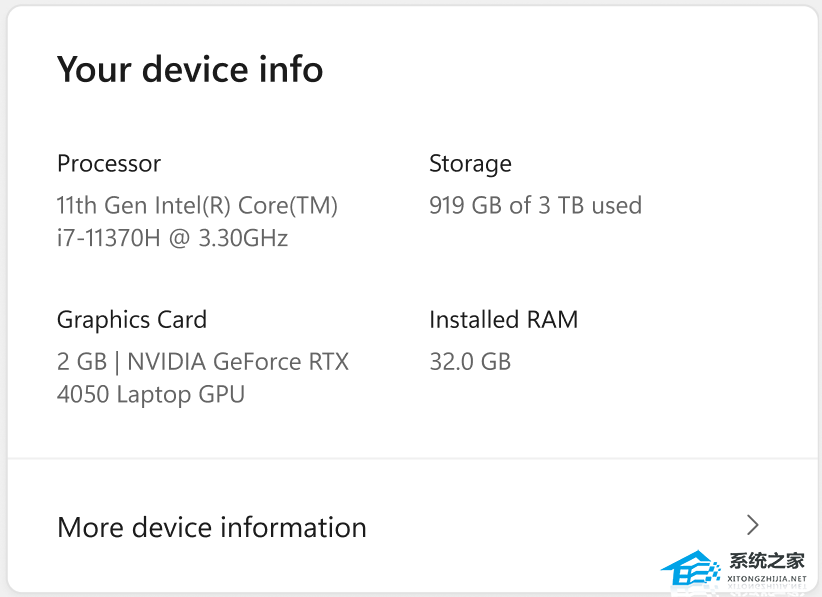This screenshot has height=597, width=822.
Task: Click the 919 GB storage usage text
Action: click(x=466, y=205)
